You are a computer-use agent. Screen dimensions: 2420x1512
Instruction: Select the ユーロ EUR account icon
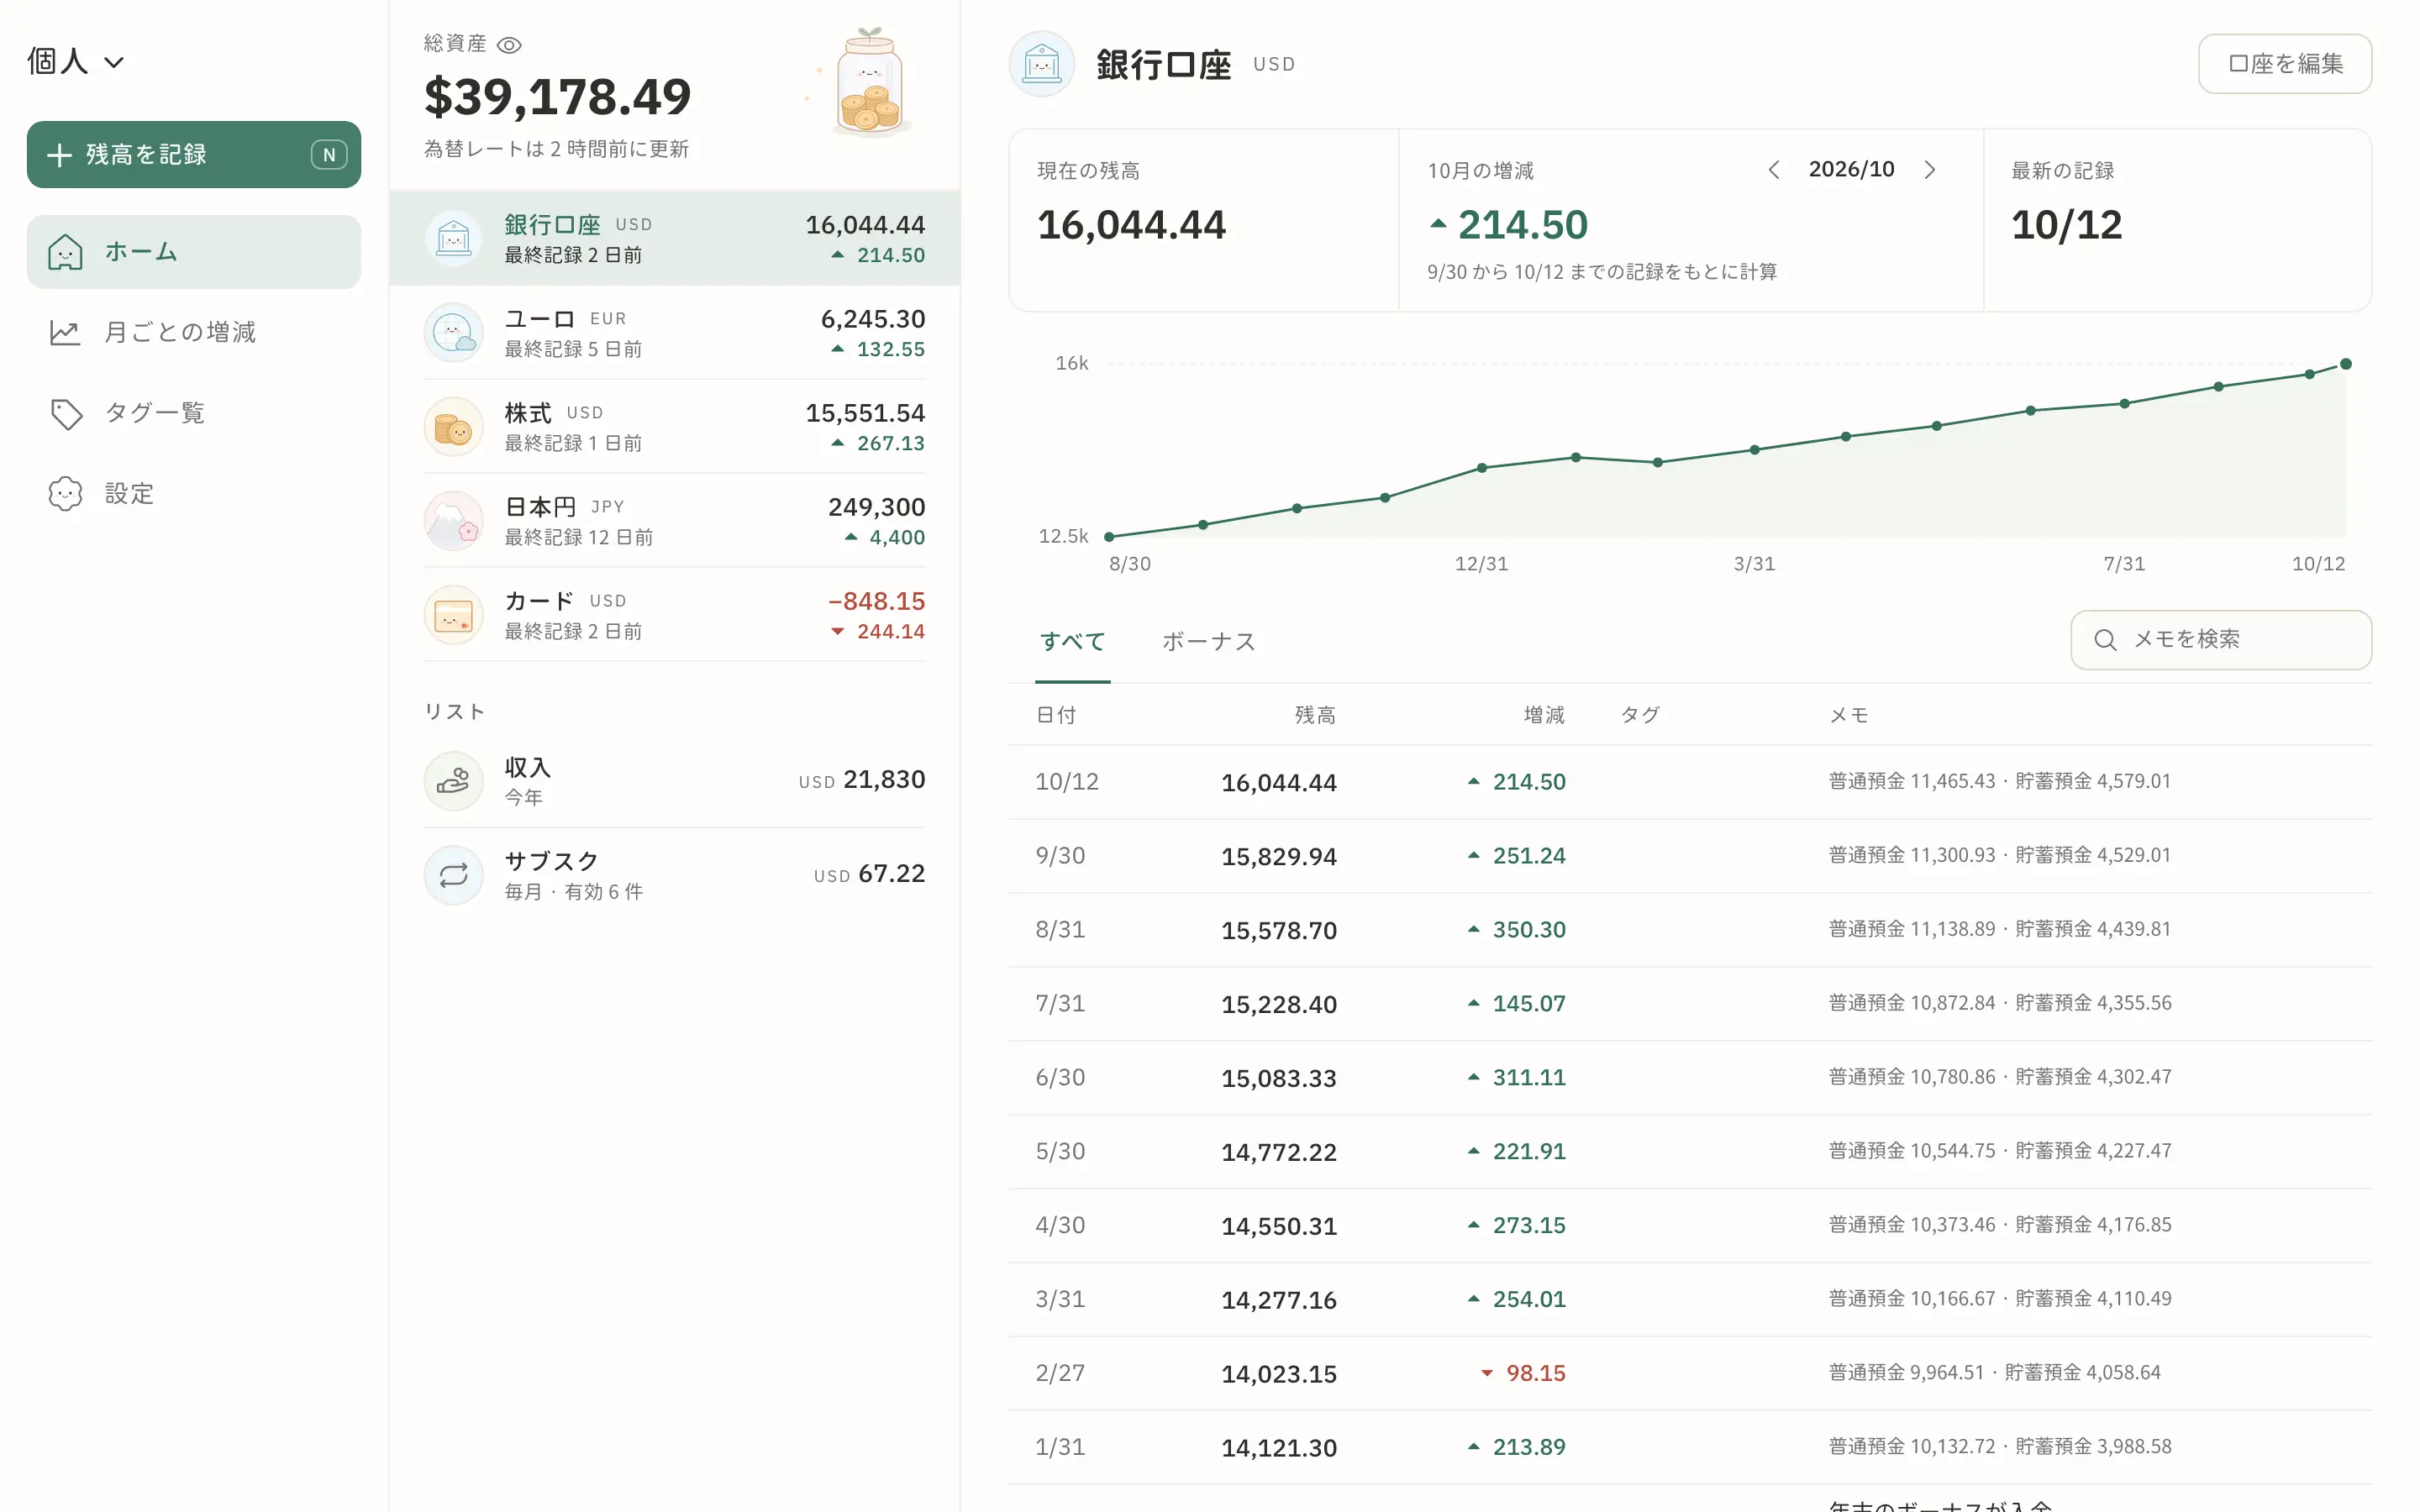tap(454, 333)
